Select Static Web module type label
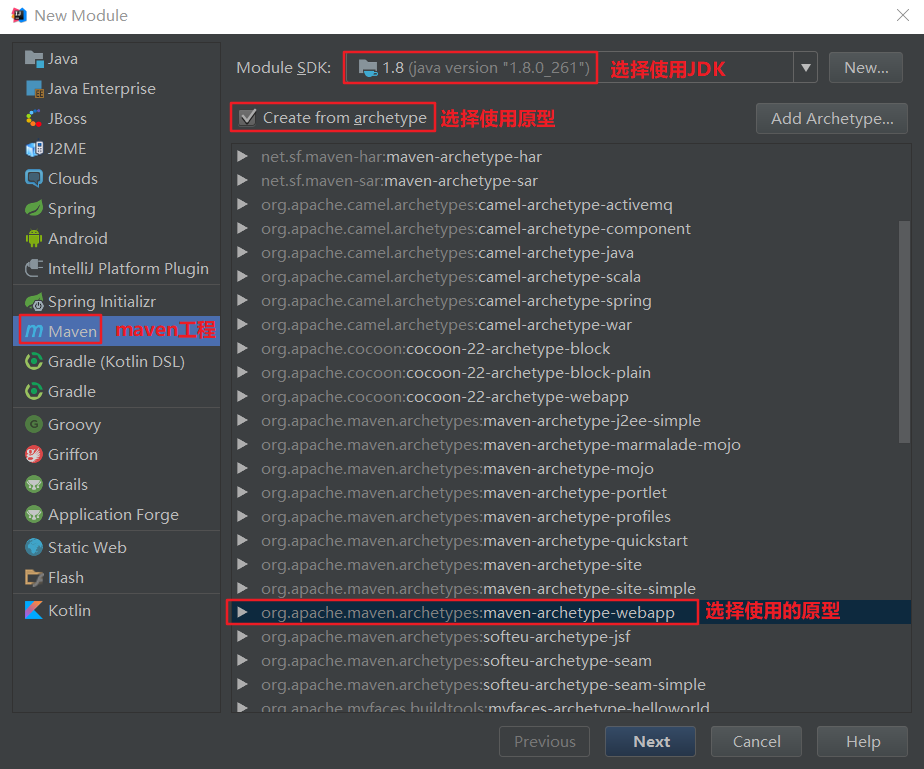 [x=87, y=547]
